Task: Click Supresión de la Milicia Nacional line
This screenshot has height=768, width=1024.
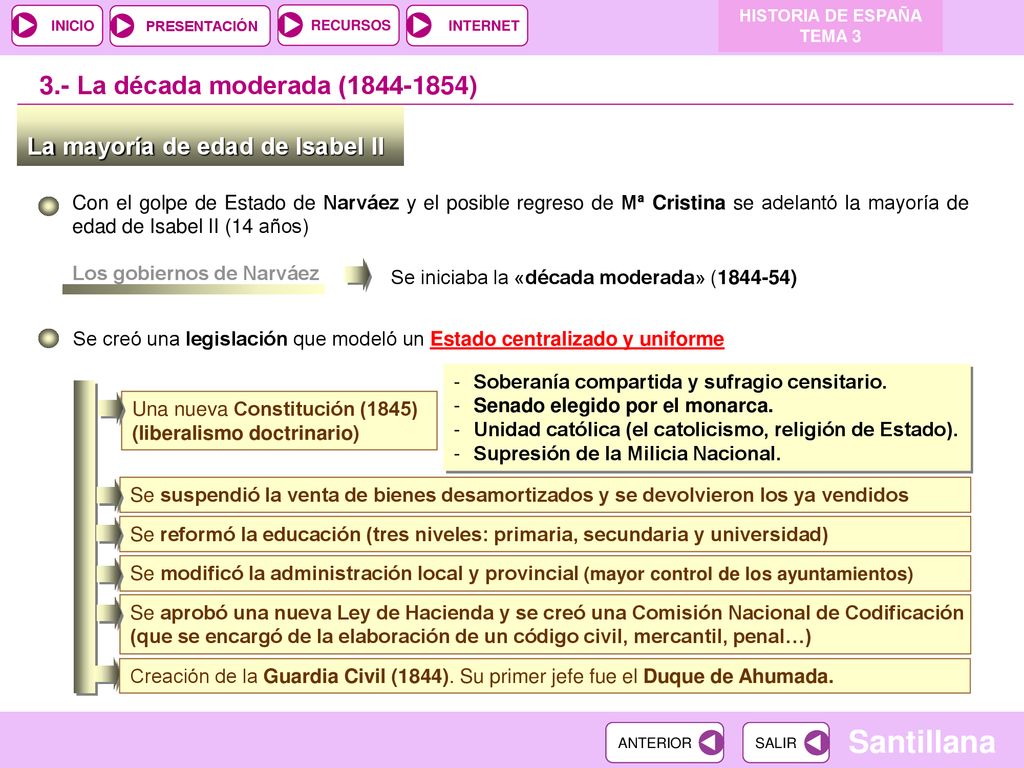Action: click(x=627, y=454)
